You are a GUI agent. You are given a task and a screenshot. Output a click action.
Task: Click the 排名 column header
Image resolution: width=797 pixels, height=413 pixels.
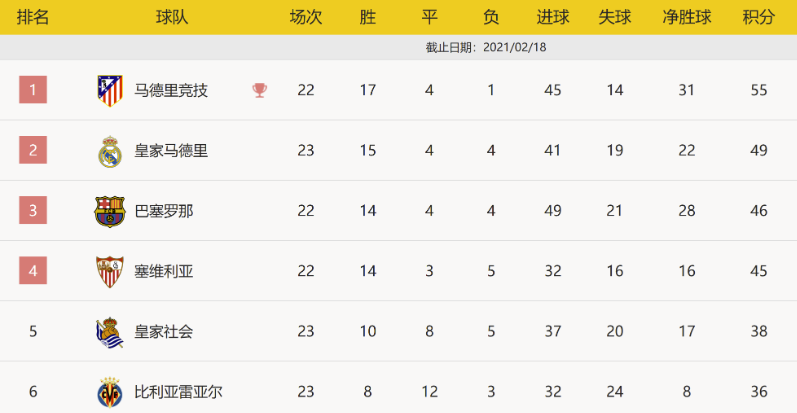[x=33, y=18]
